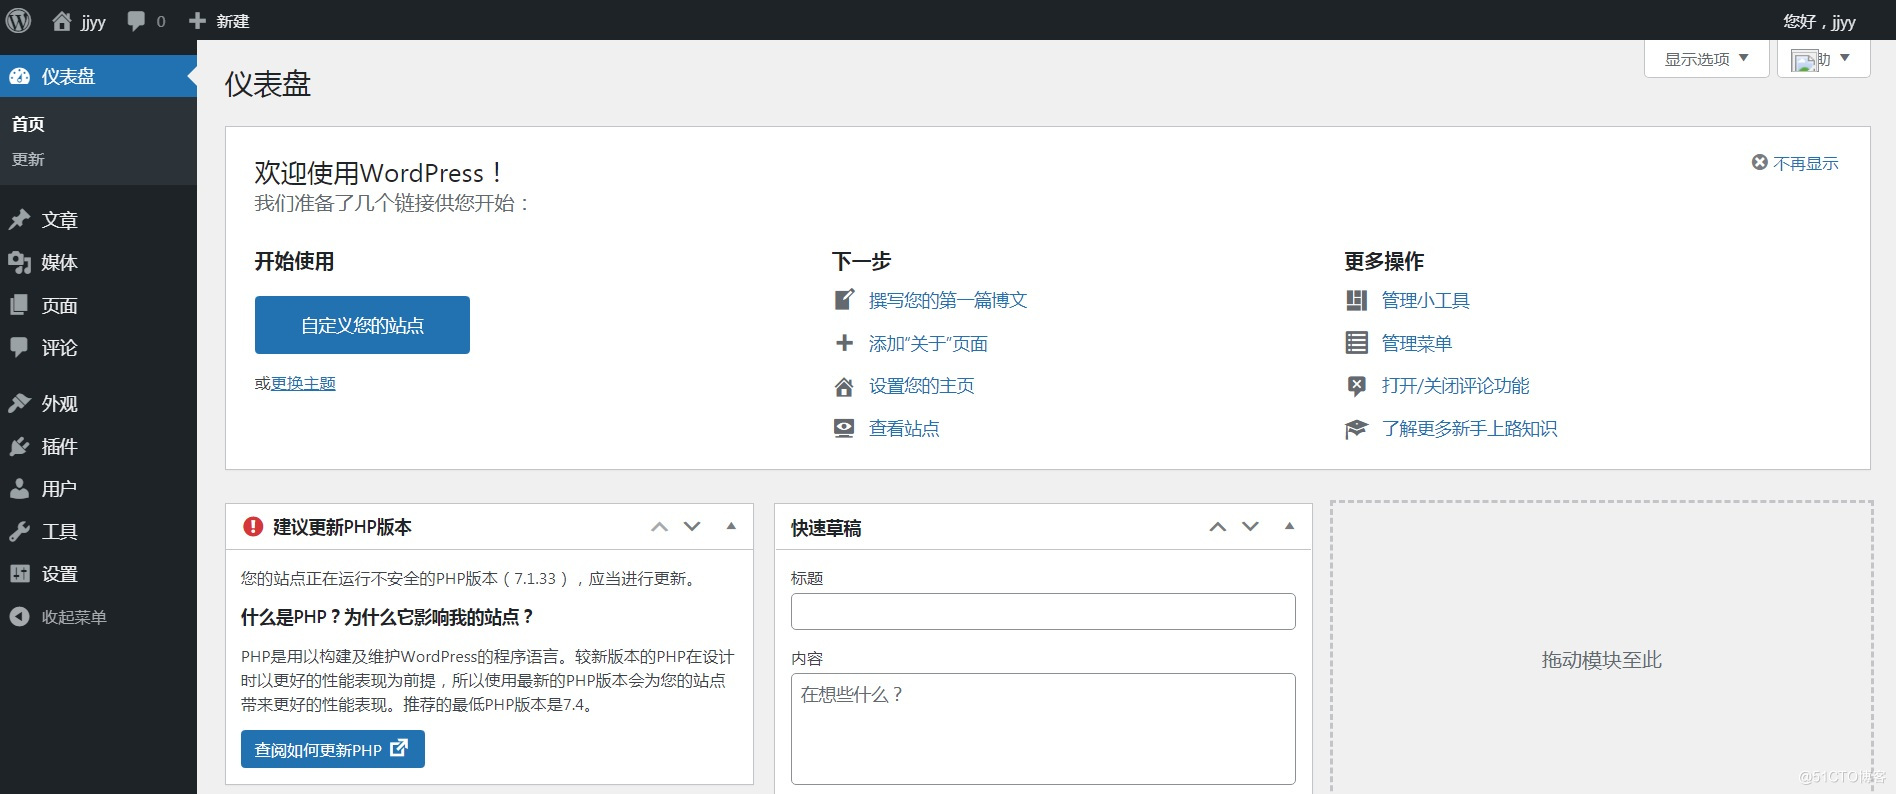
Task: Click the monitor icon beside 查看站点
Action: [x=844, y=428]
